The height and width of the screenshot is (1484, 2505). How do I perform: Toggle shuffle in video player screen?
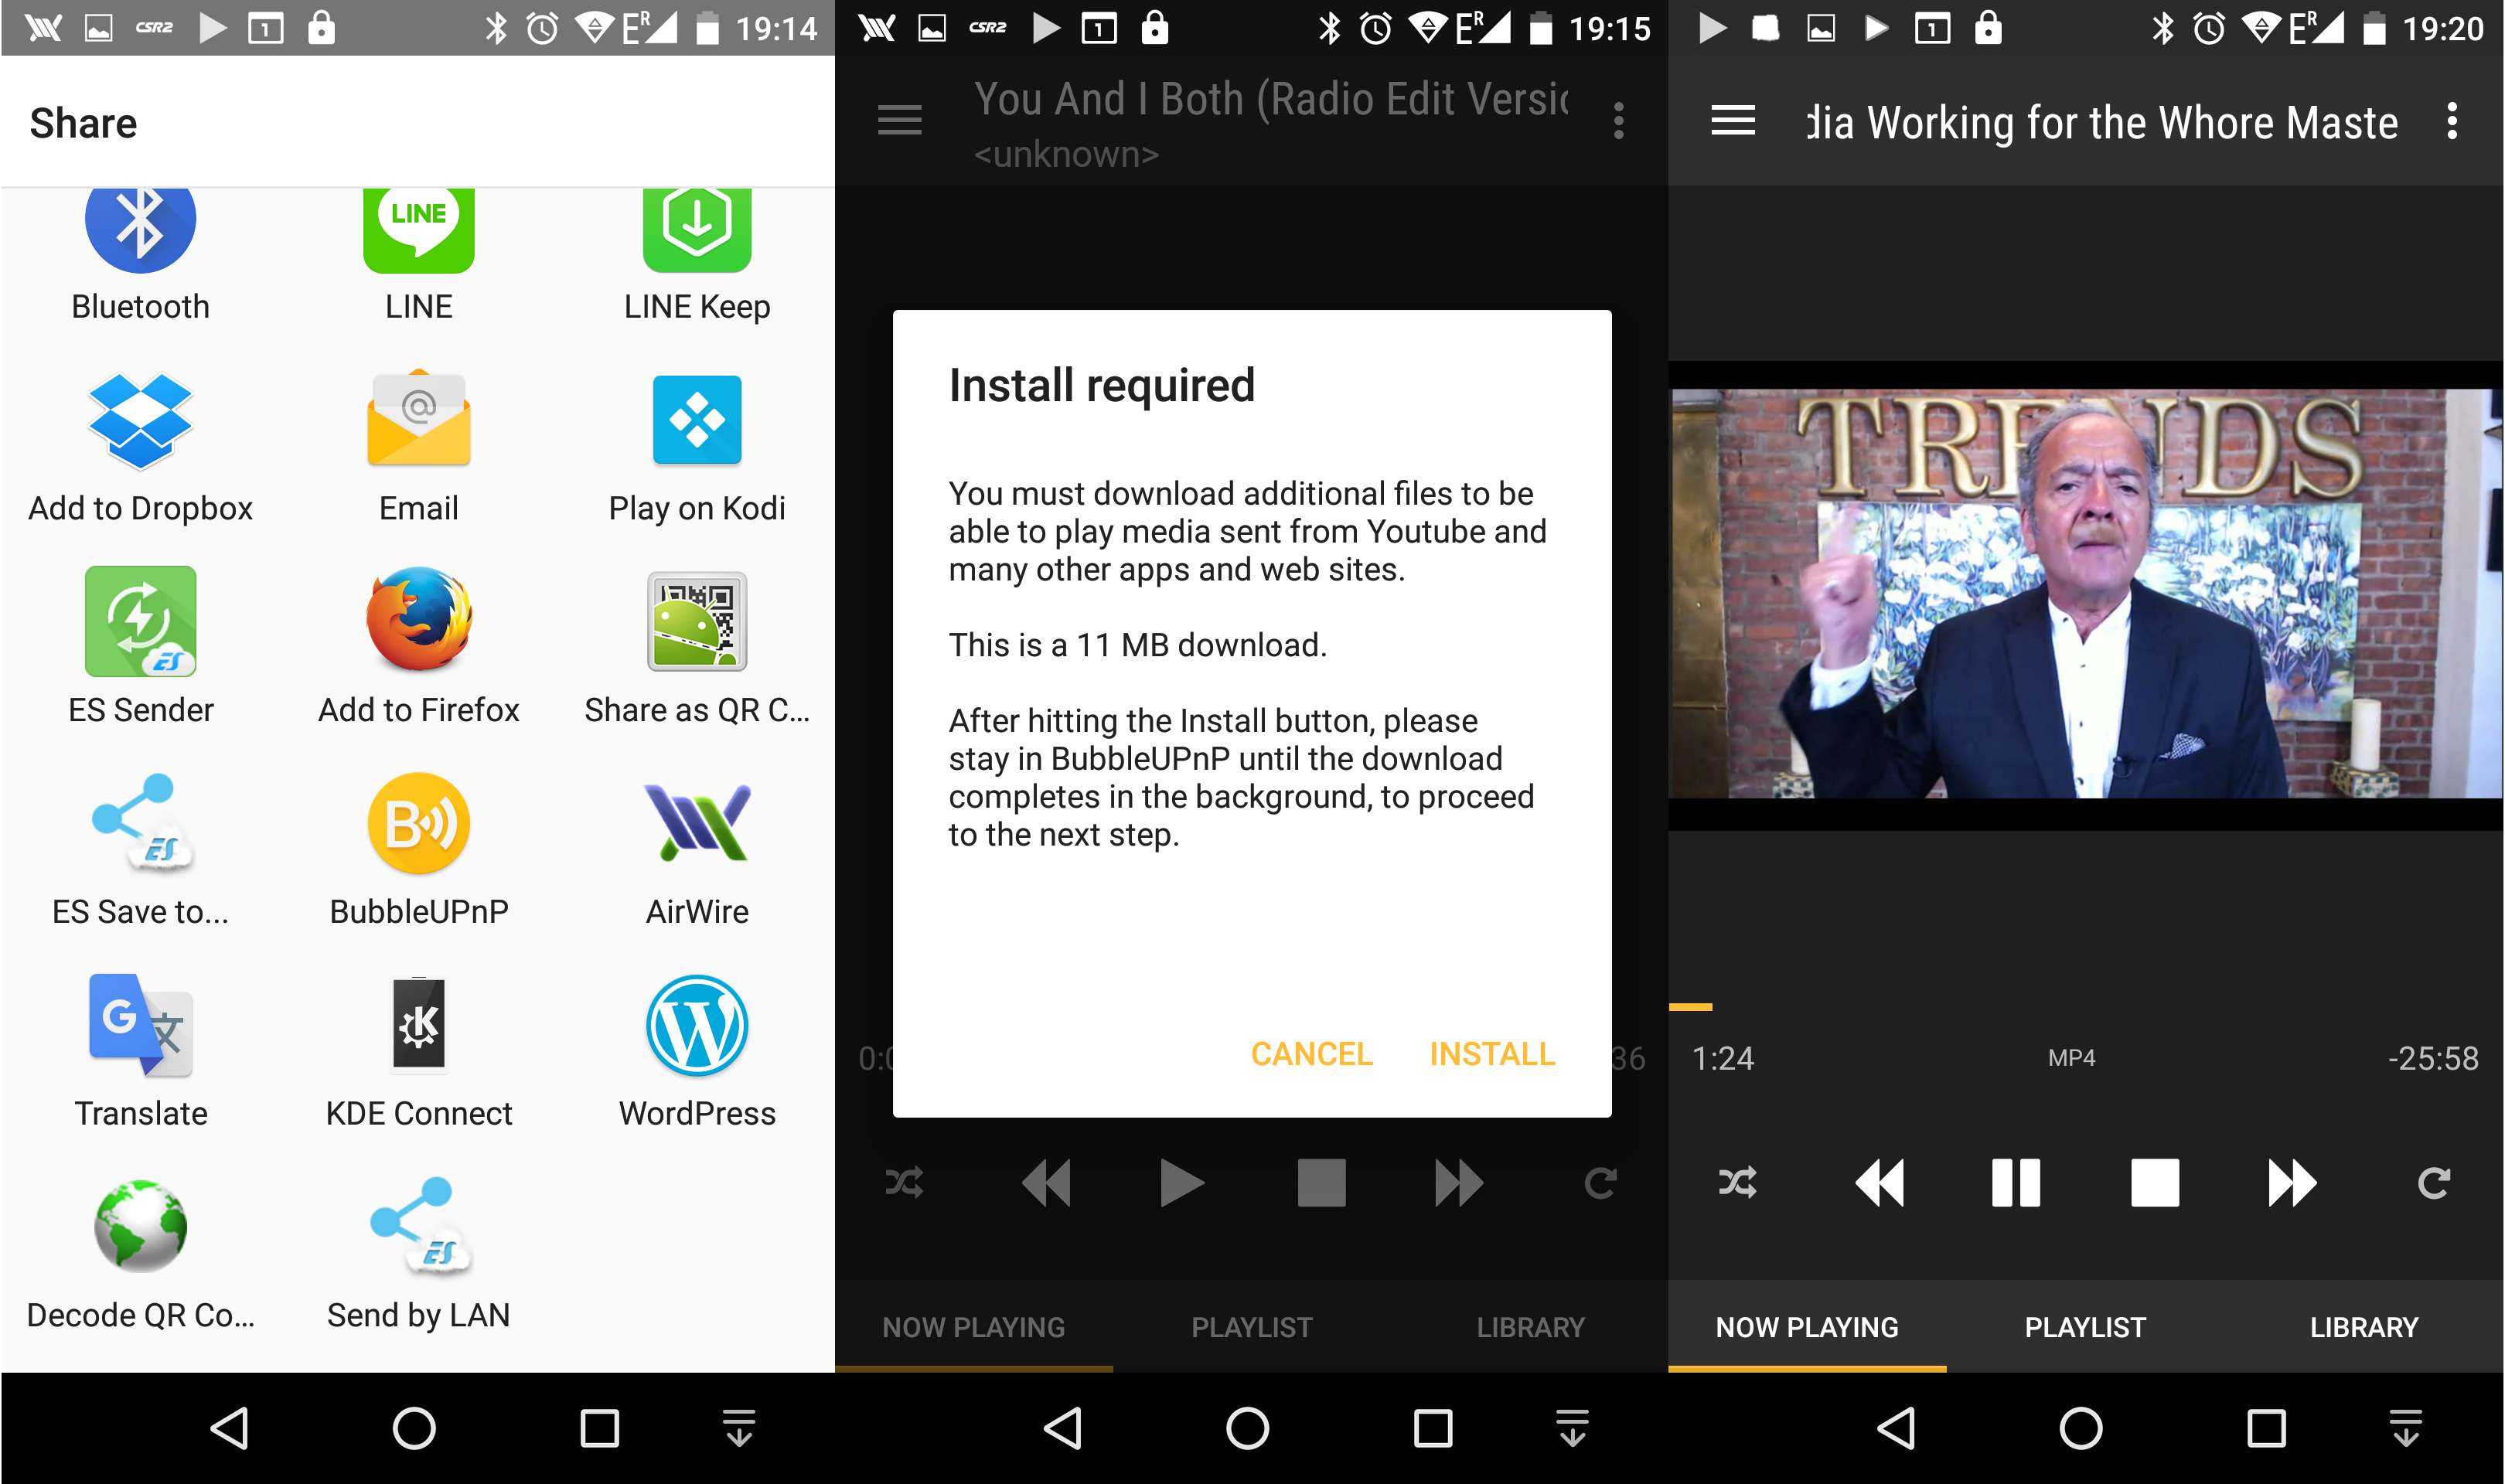(1737, 1183)
